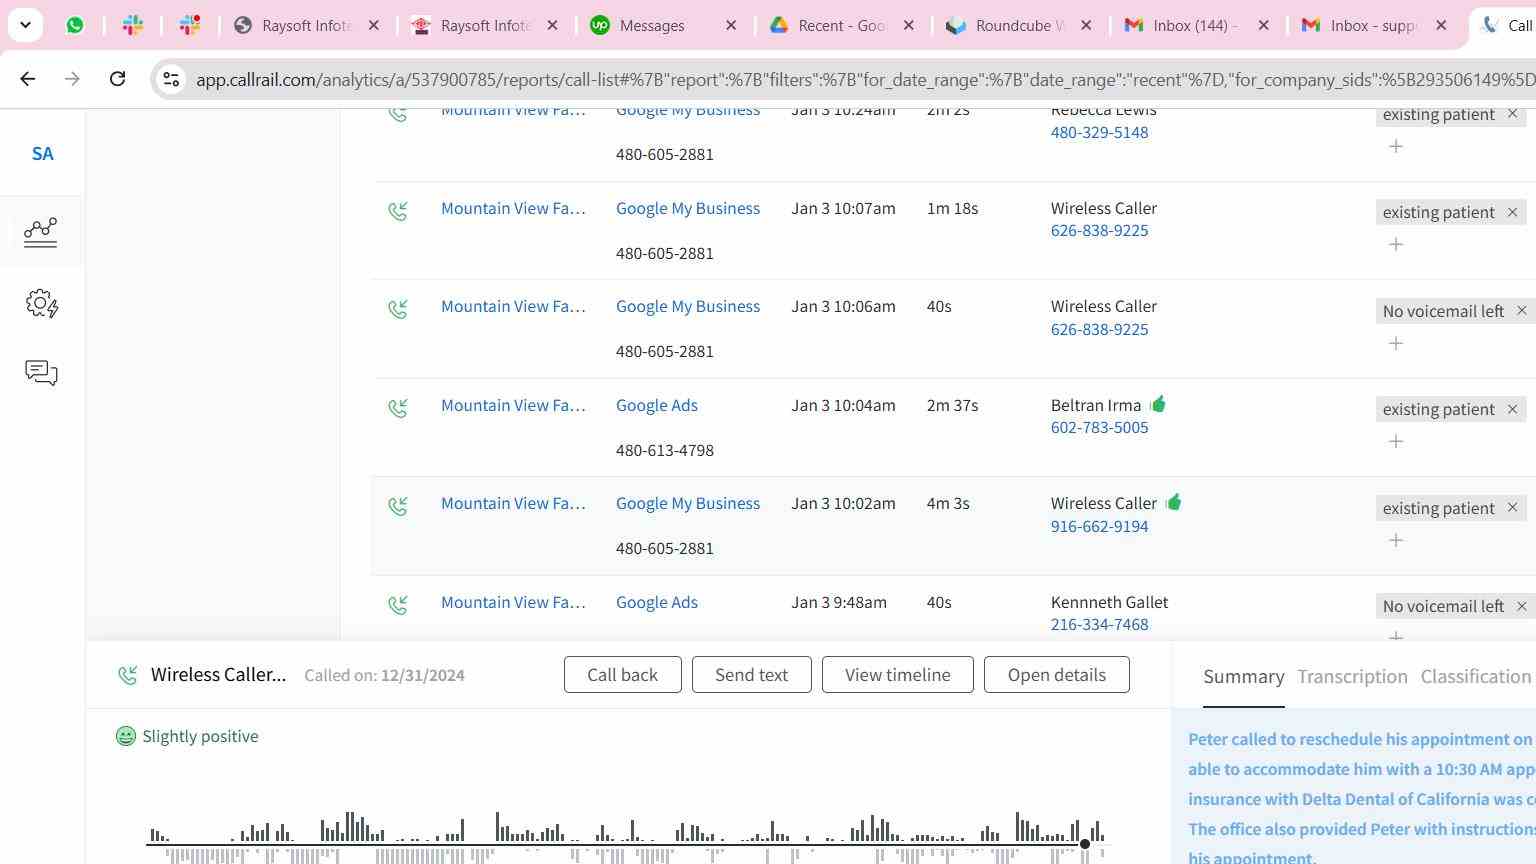Click the inbound call icon for the Beltran Irma row
Viewport: 1536px width, 864px height.
[x=398, y=408]
